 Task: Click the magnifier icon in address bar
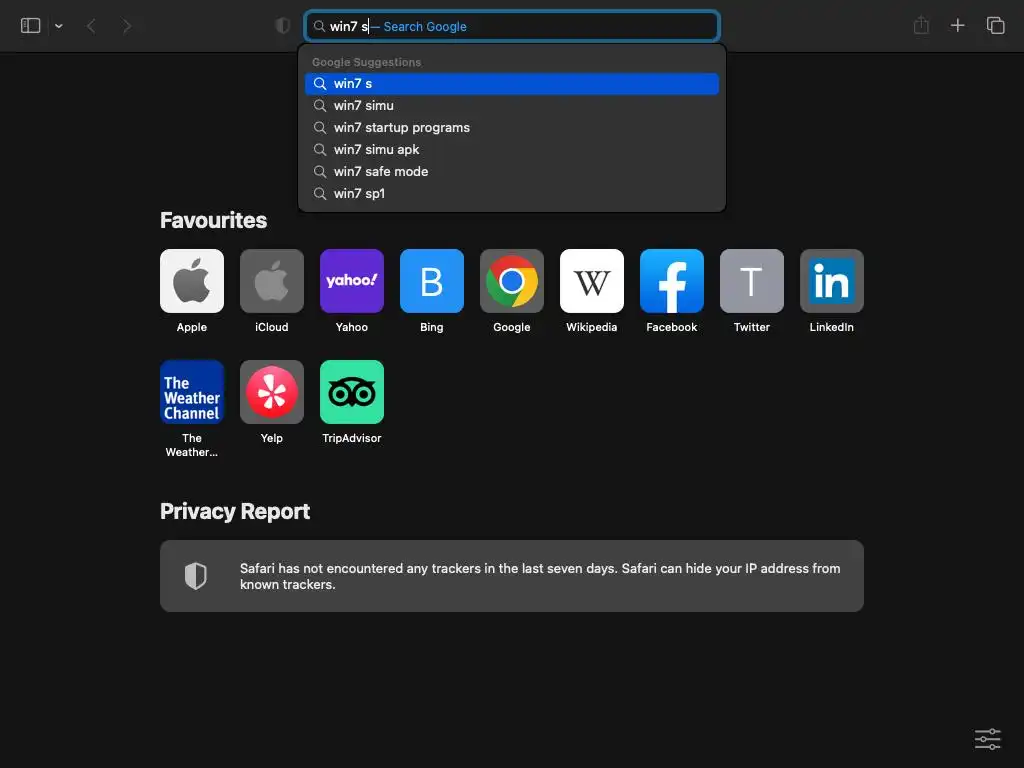[x=319, y=26]
